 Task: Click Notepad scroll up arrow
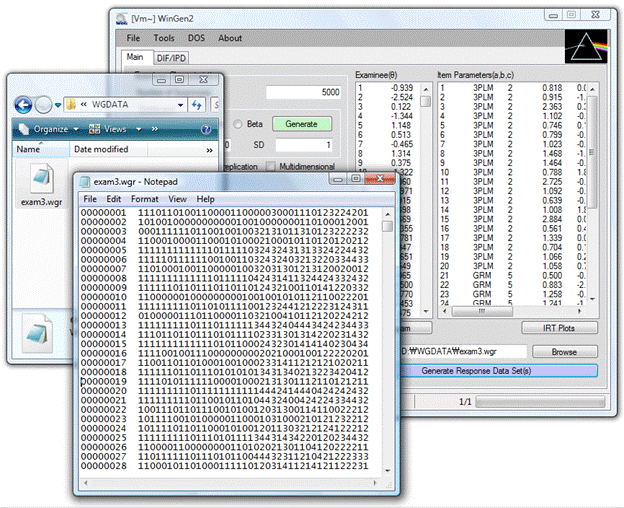click(x=387, y=214)
